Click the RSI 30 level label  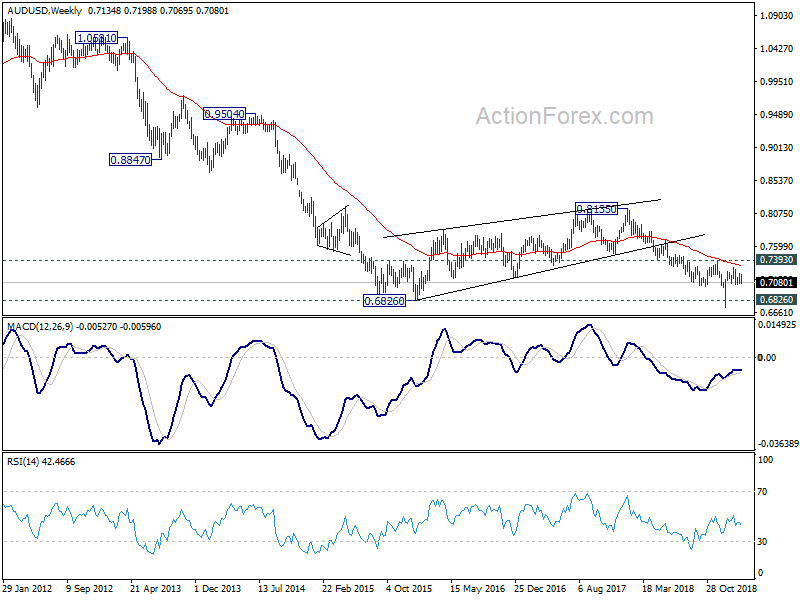coord(762,542)
